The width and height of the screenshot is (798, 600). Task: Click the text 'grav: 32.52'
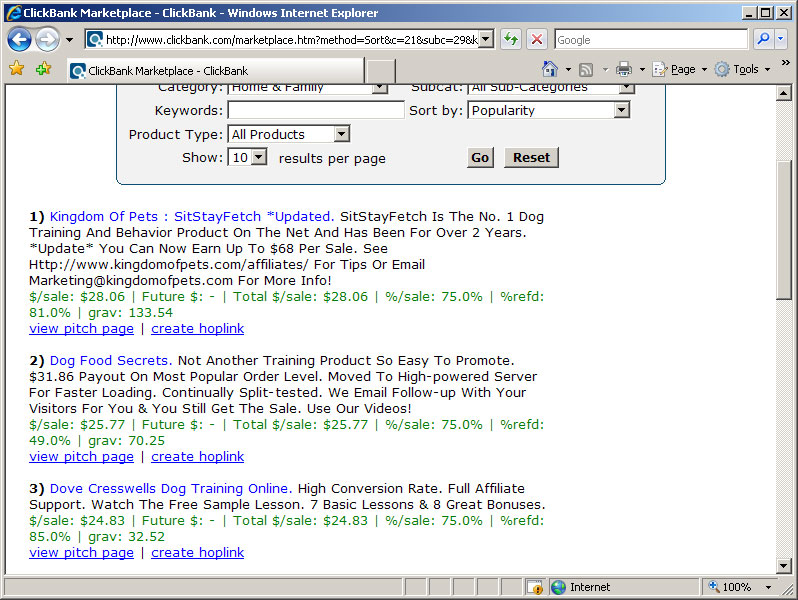pos(127,537)
